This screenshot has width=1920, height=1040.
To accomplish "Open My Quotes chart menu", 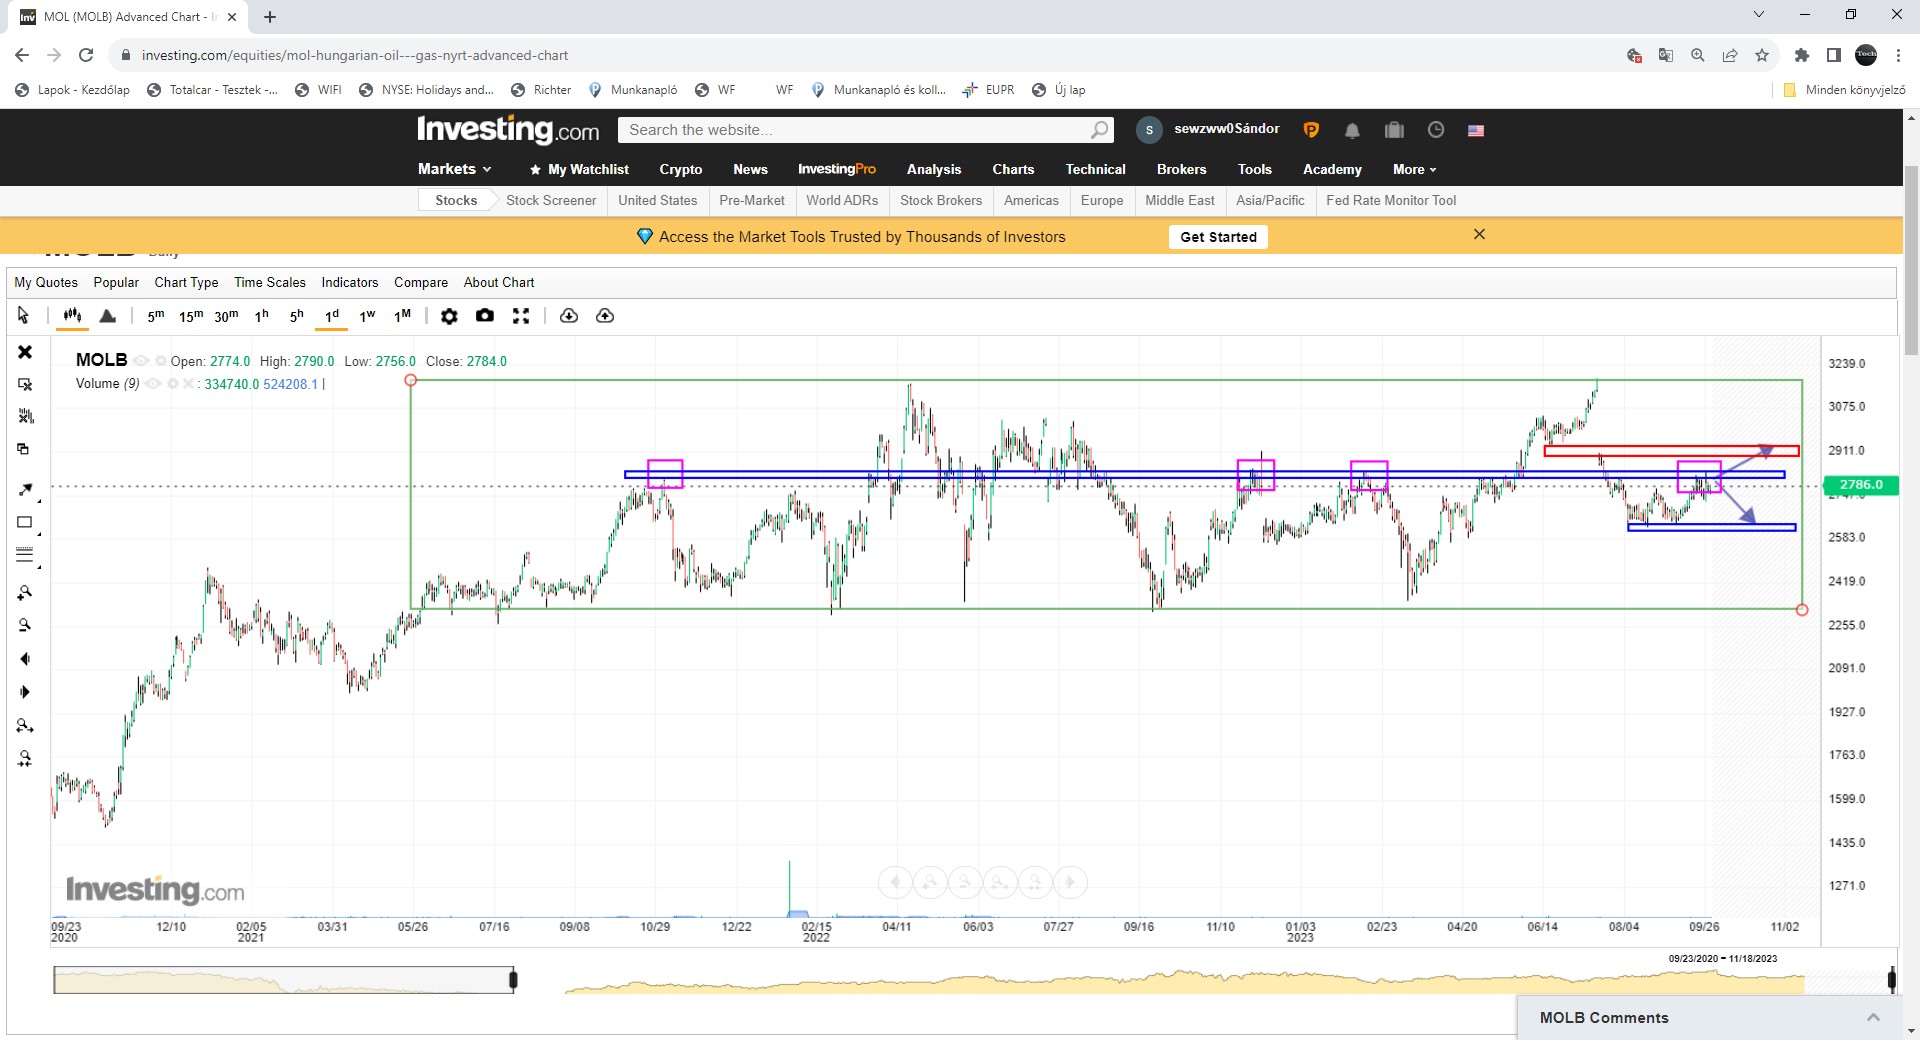I will click(46, 282).
